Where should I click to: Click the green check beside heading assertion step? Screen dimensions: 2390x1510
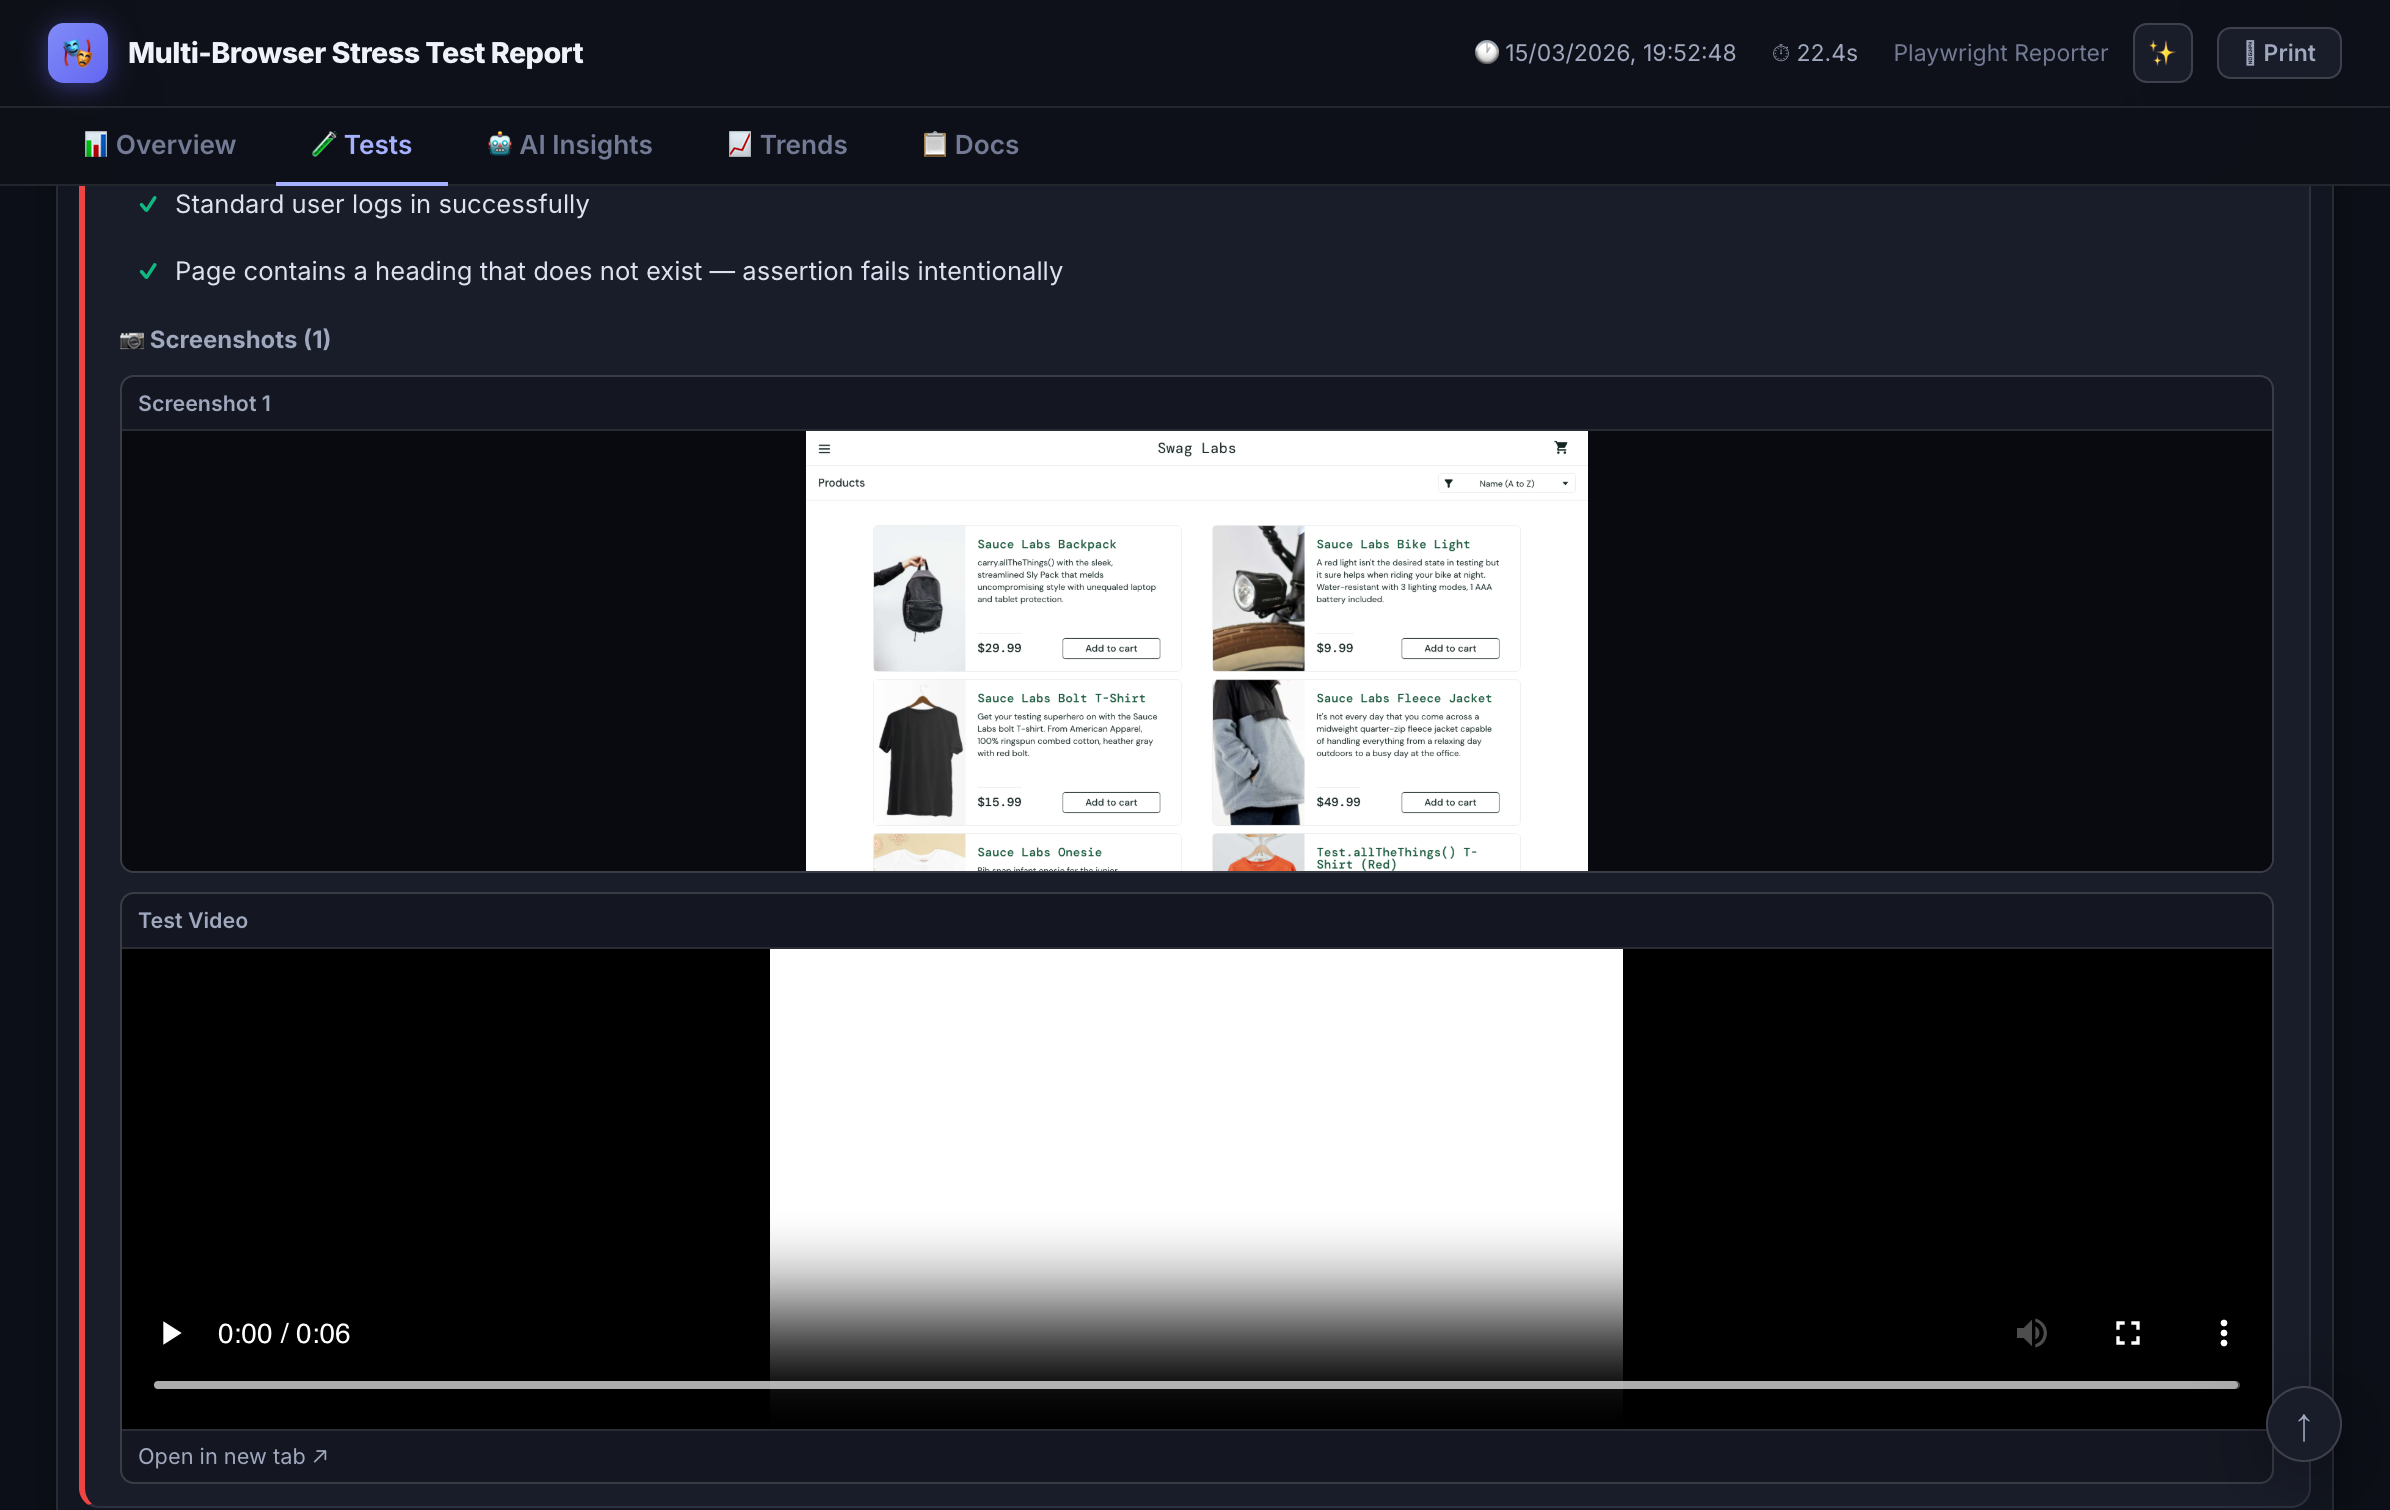click(x=148, y=272)
